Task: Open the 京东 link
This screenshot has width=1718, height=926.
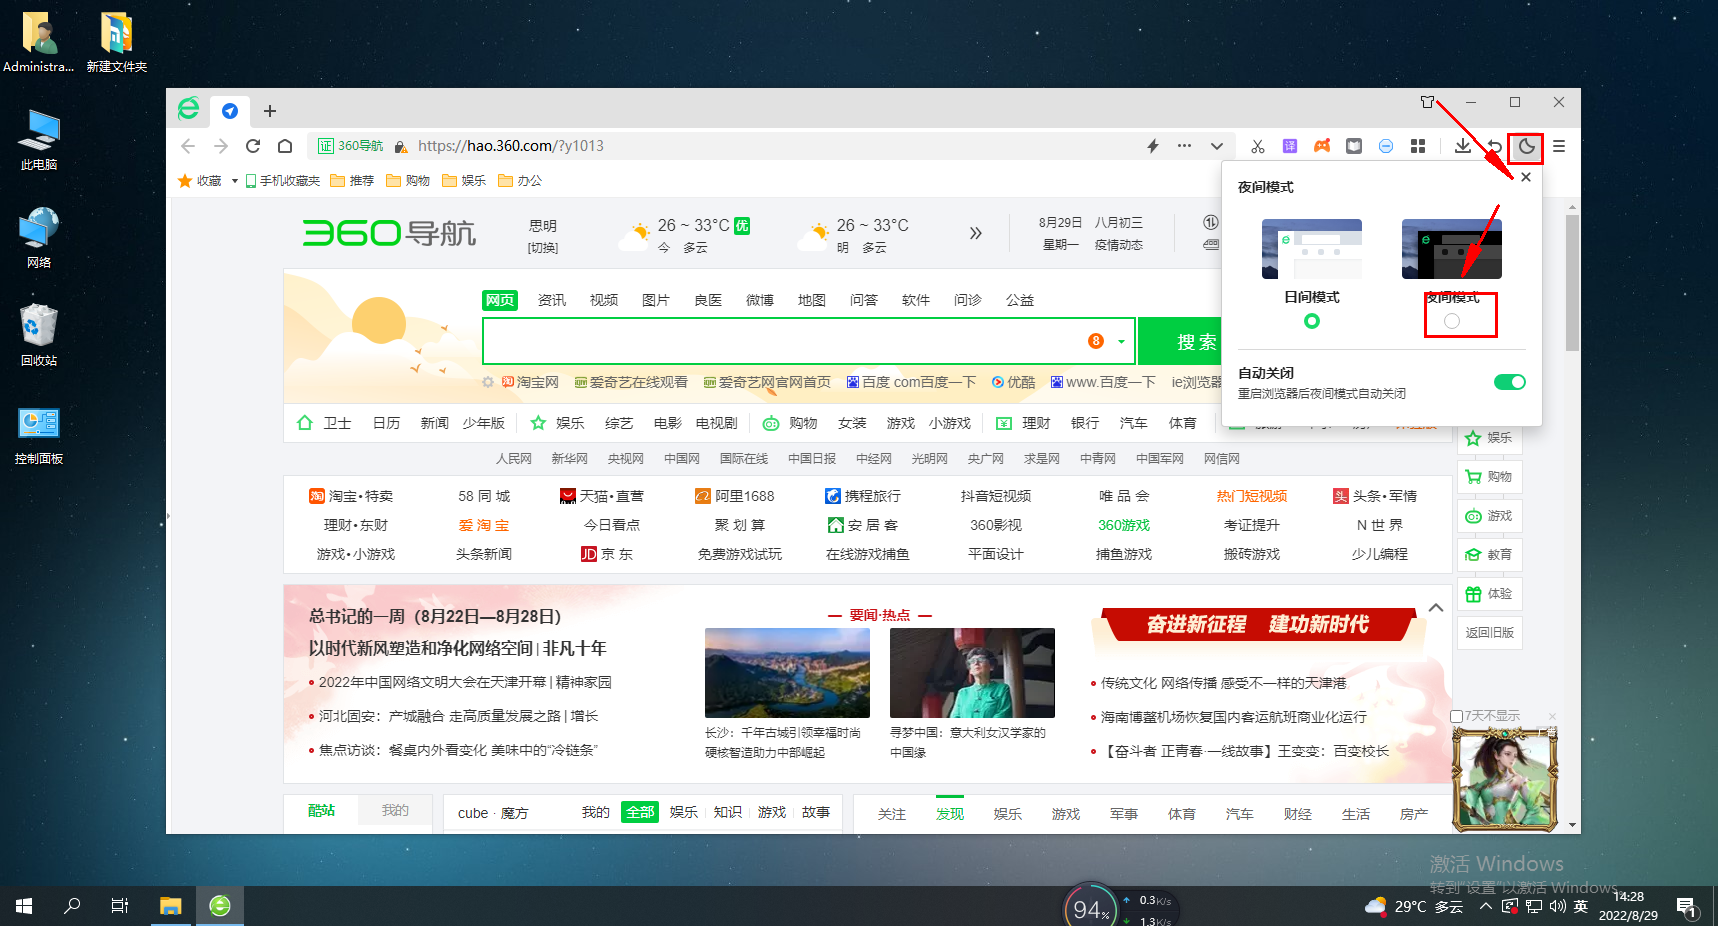Action: pos(607,554)
